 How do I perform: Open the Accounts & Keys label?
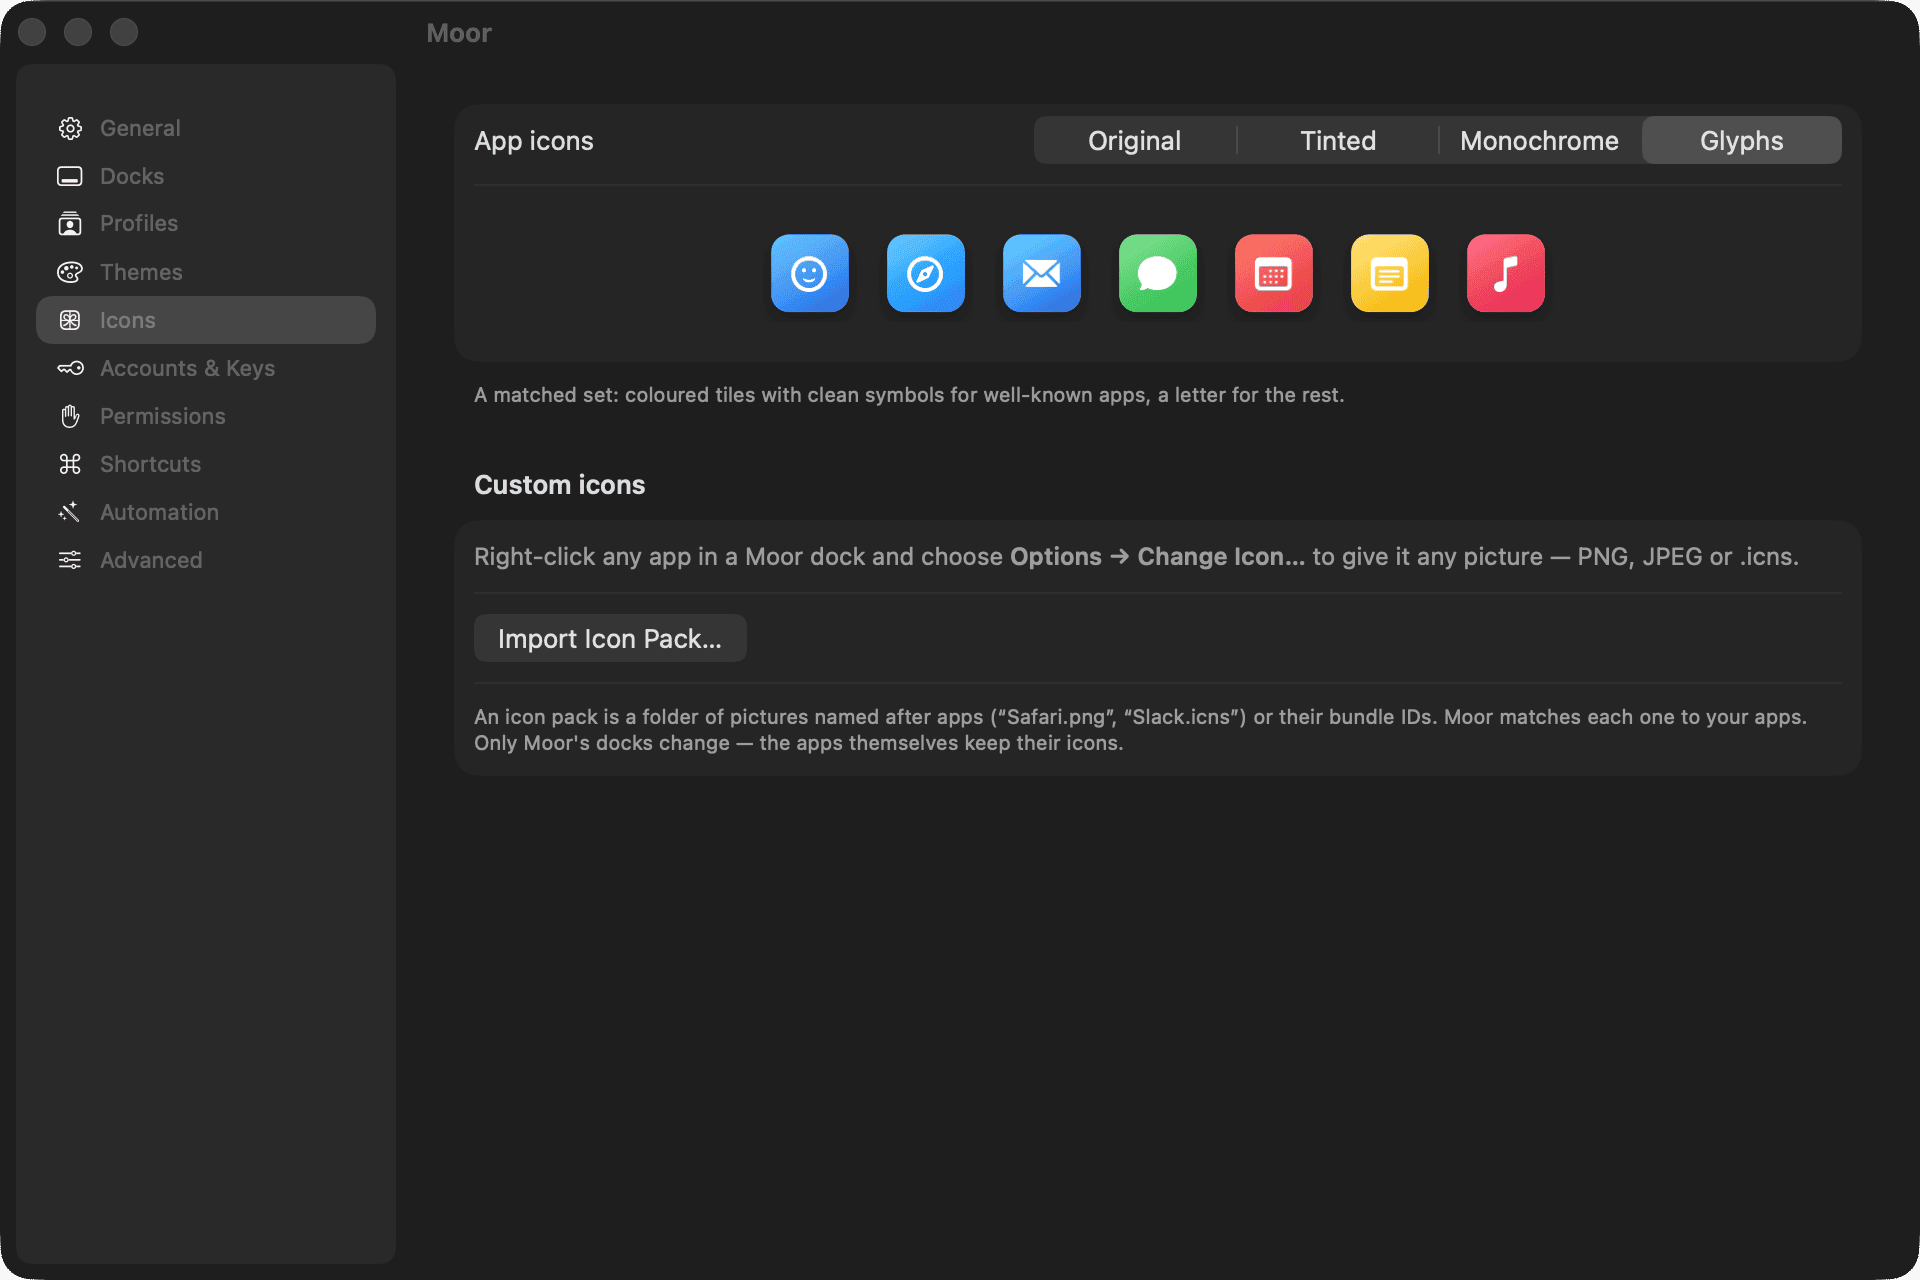click(x=187, y=368)
